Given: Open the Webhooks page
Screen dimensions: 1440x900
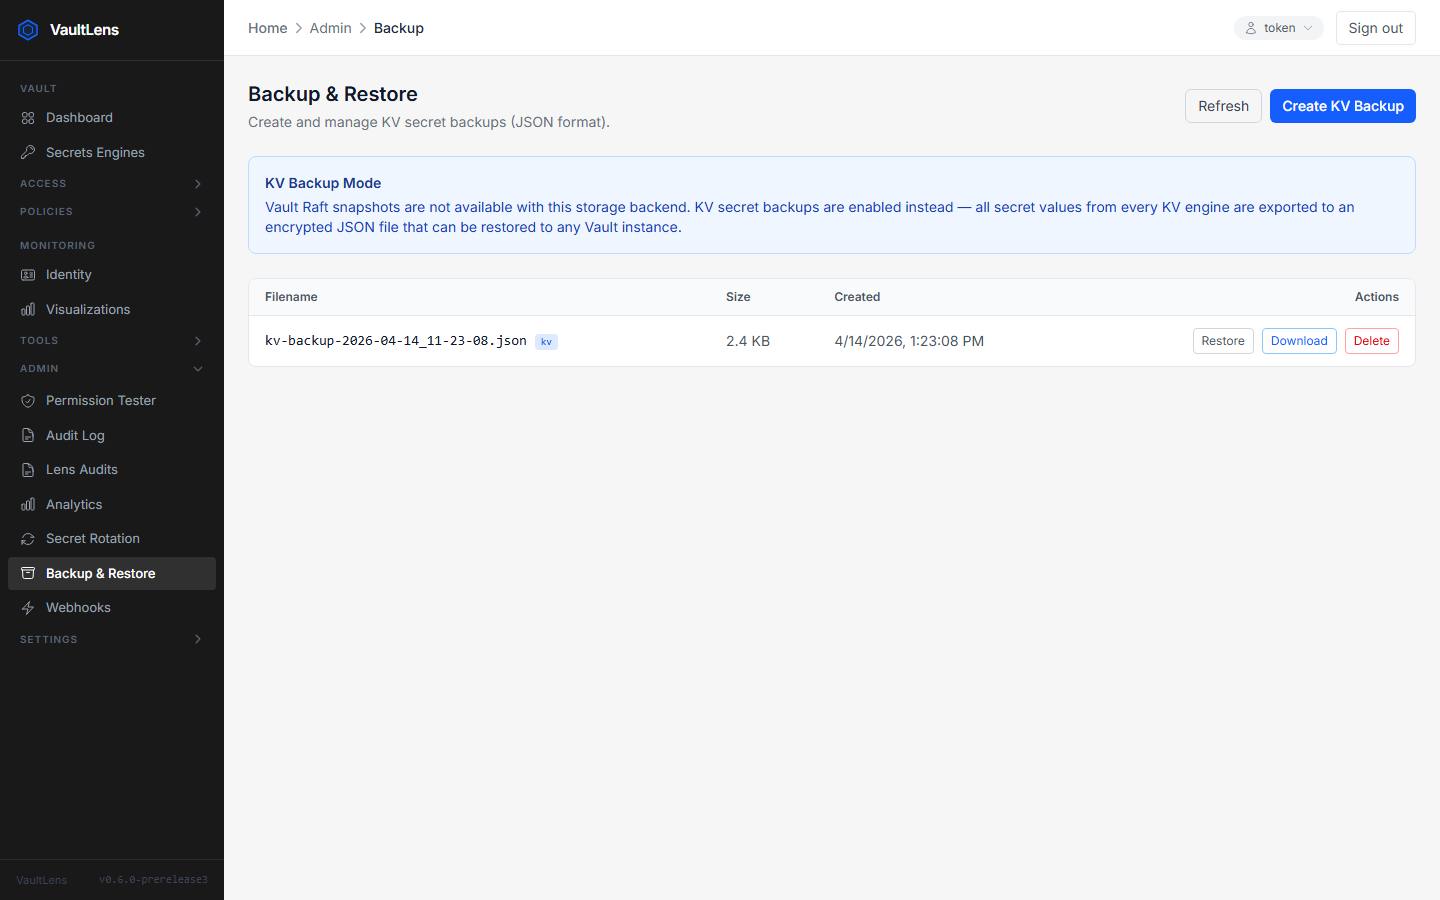Looking at the screenshot, I should click(112, 608).
